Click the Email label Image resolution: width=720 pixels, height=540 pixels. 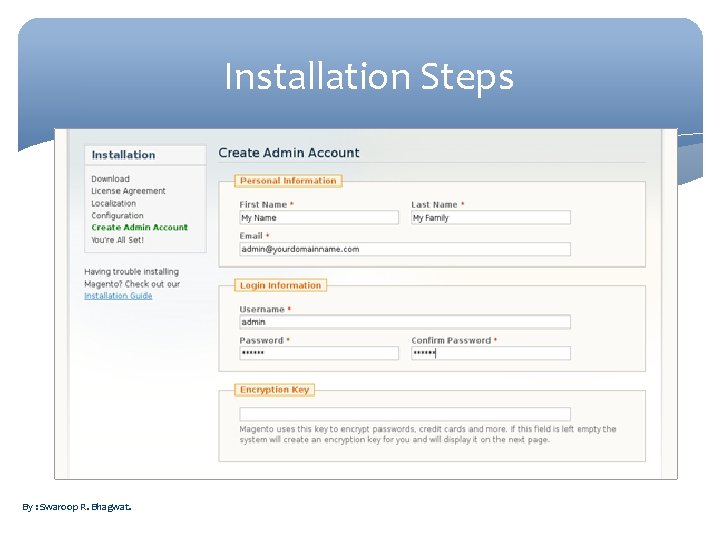pyautogui.click(x=251, y=236)
